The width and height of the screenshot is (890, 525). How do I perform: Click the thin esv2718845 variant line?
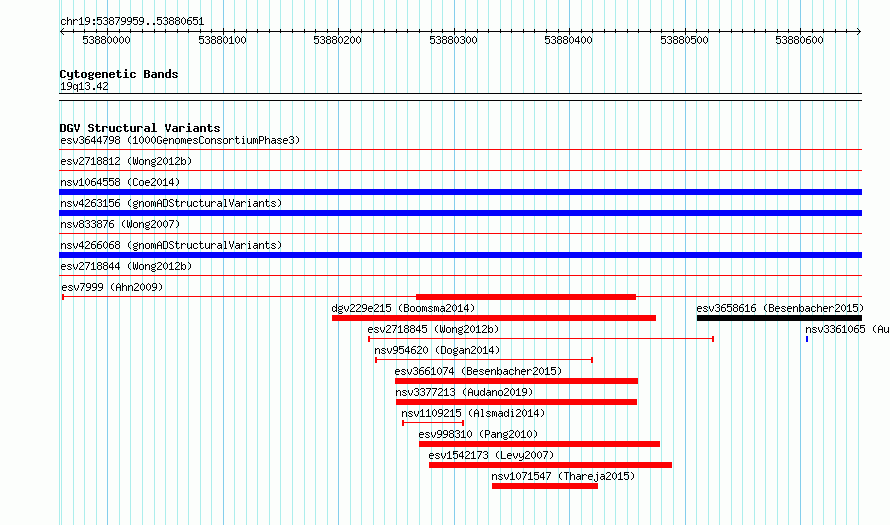tap(541, 339)
